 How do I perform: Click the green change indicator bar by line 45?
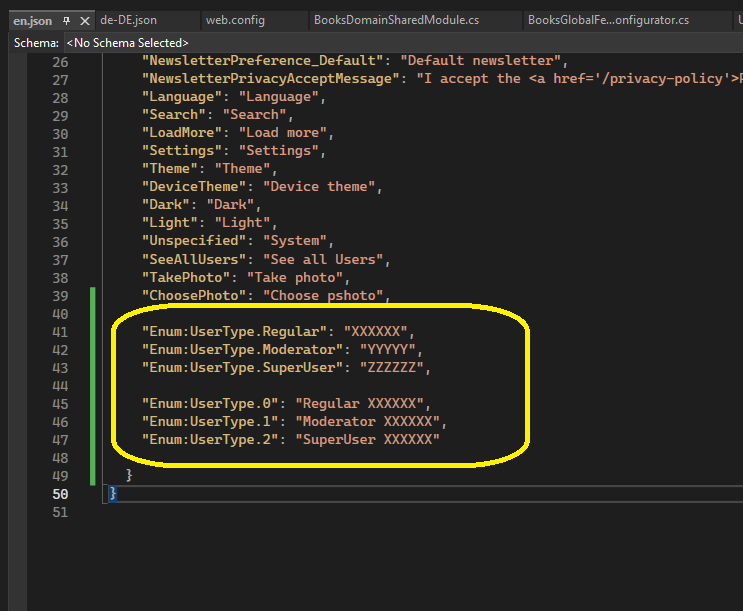93,404
